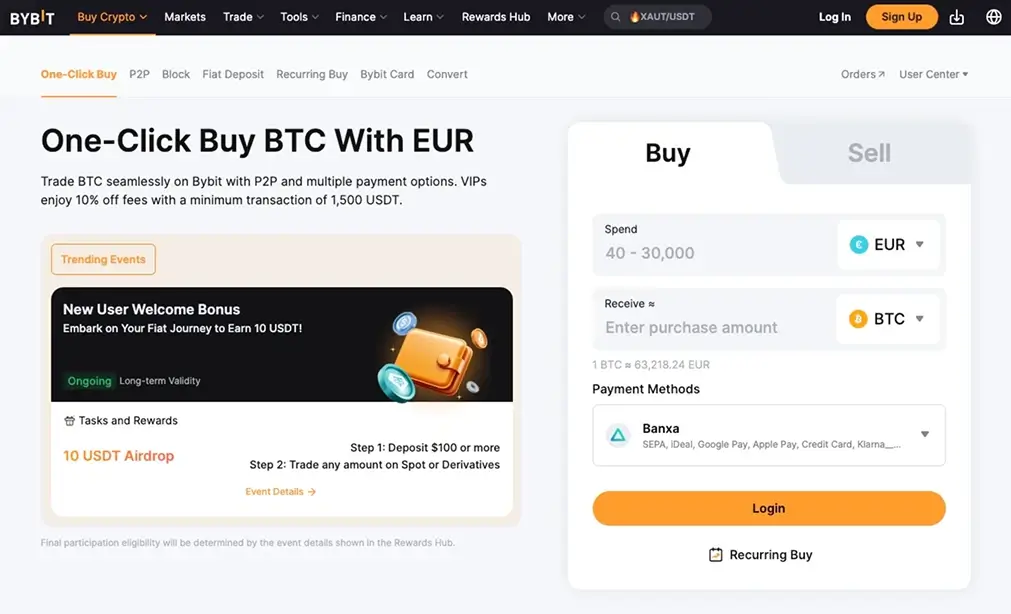1011x614 pixels.
Task: Click the Bybit logo
Action: pyautogui.click(x=31, y=17)
